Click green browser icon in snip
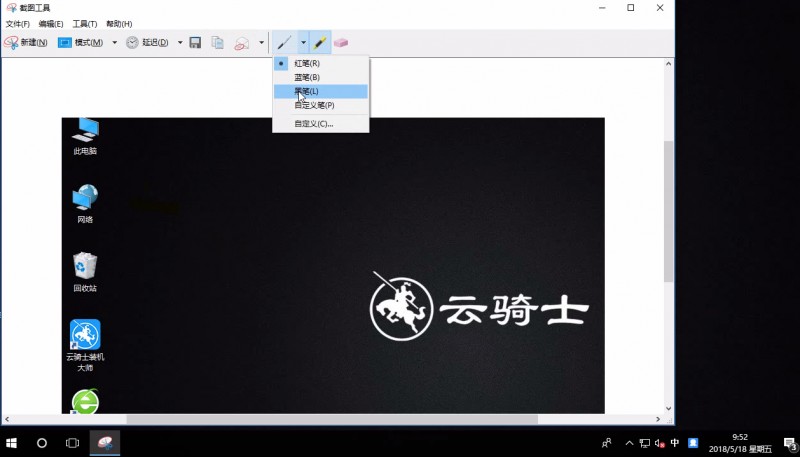The width and height of the screenshot is (800, 457). click(x=85, y=401)
